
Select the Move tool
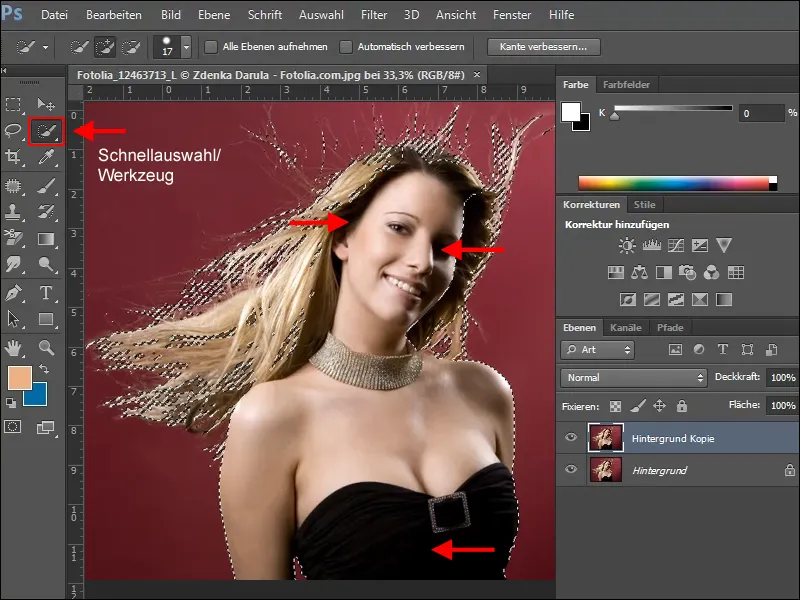(x=46, y=104)
